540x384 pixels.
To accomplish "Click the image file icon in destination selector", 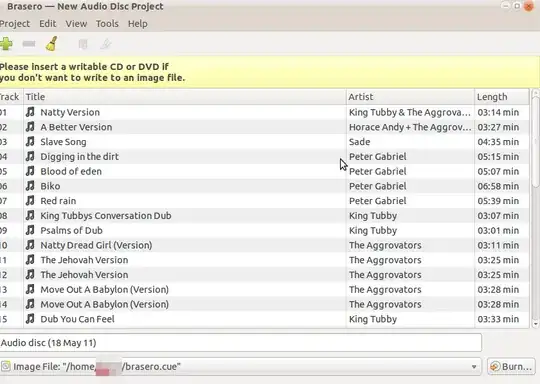I will tap(6, 366).
